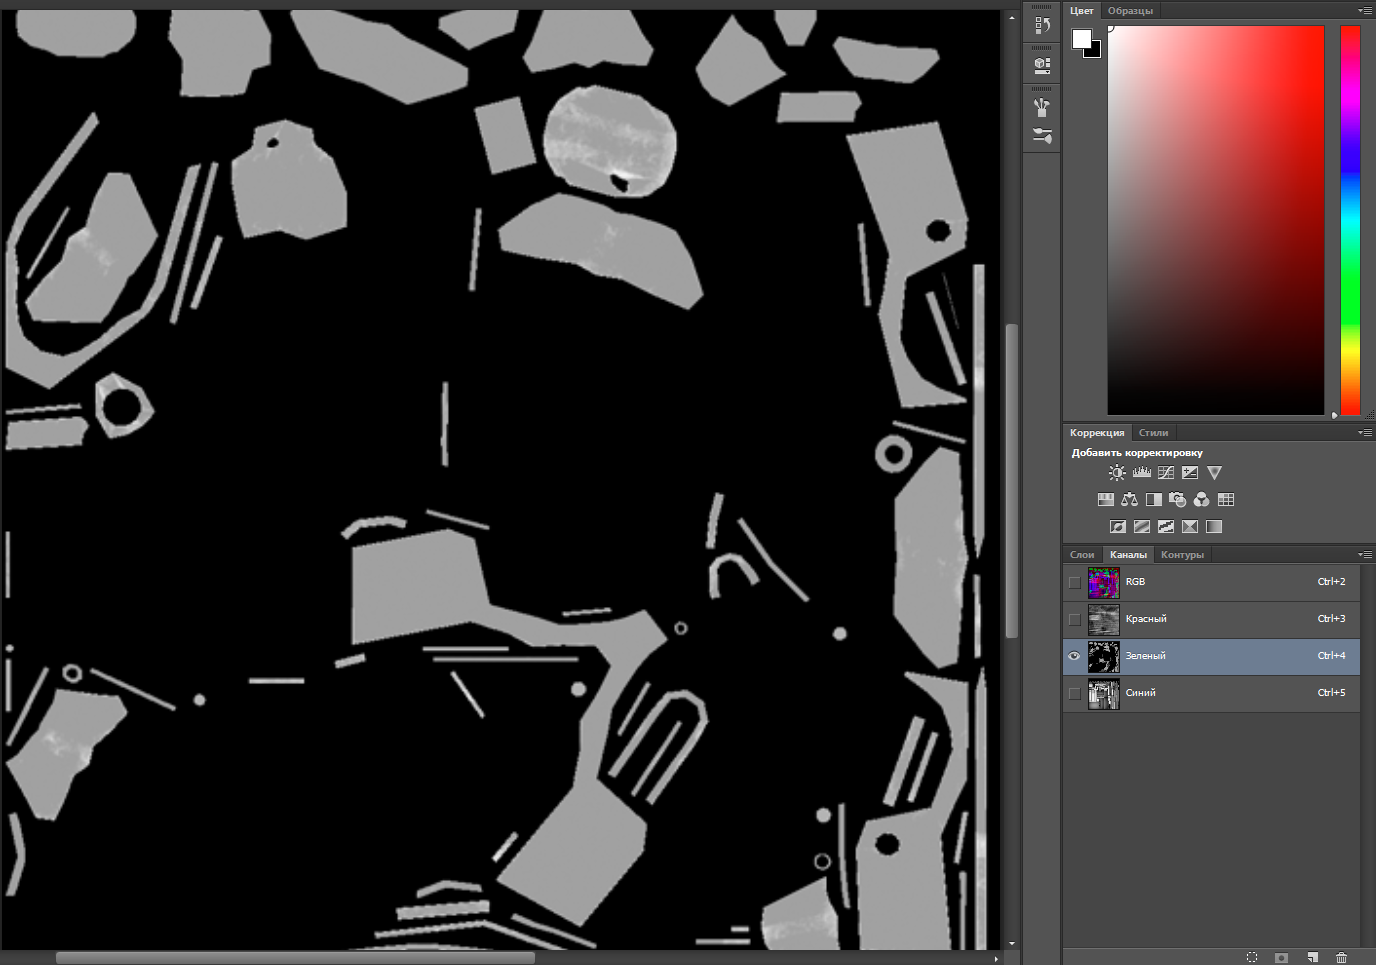Add a Levels adjustment
The width and height of the screenshot is (1376, 965).
pyautogui.click(x=1141, y=473)
